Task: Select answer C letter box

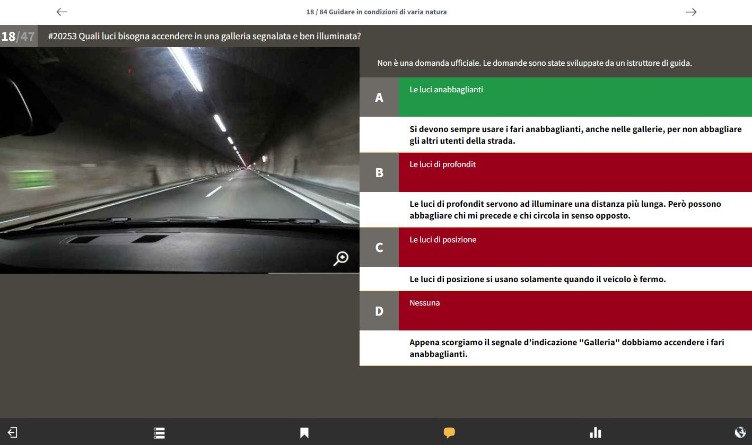Action: (379, 247)
